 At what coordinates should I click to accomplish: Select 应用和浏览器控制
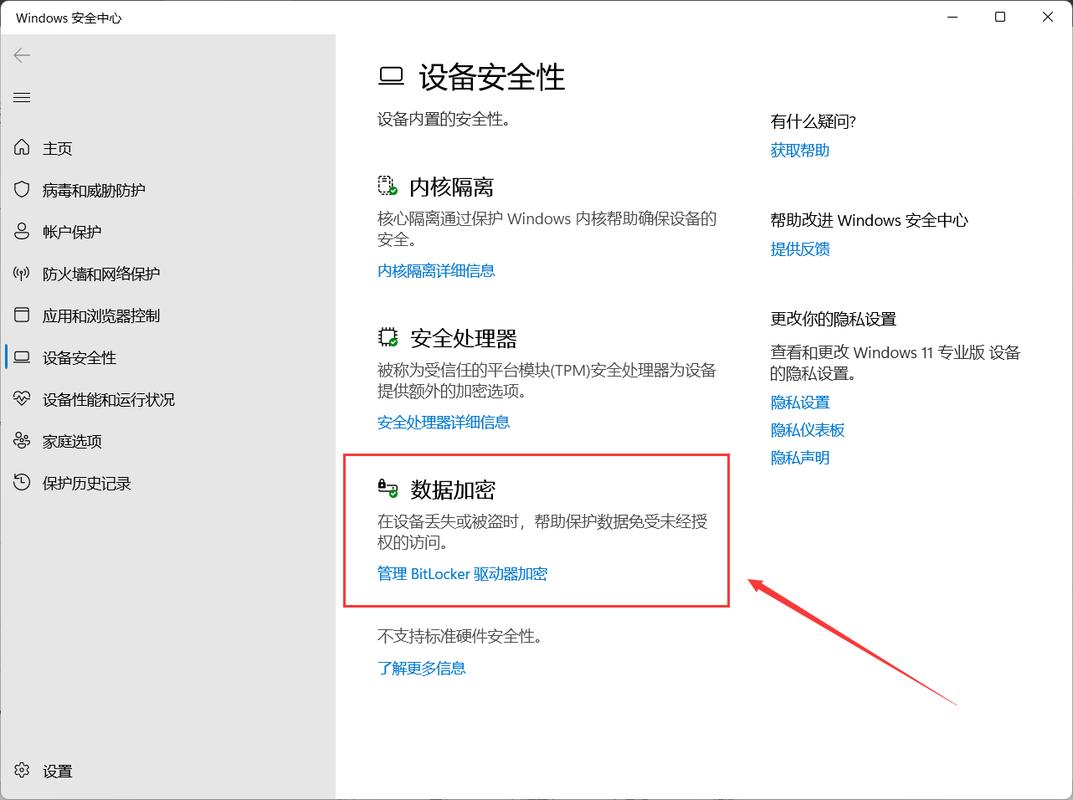(x=101, y=315)
